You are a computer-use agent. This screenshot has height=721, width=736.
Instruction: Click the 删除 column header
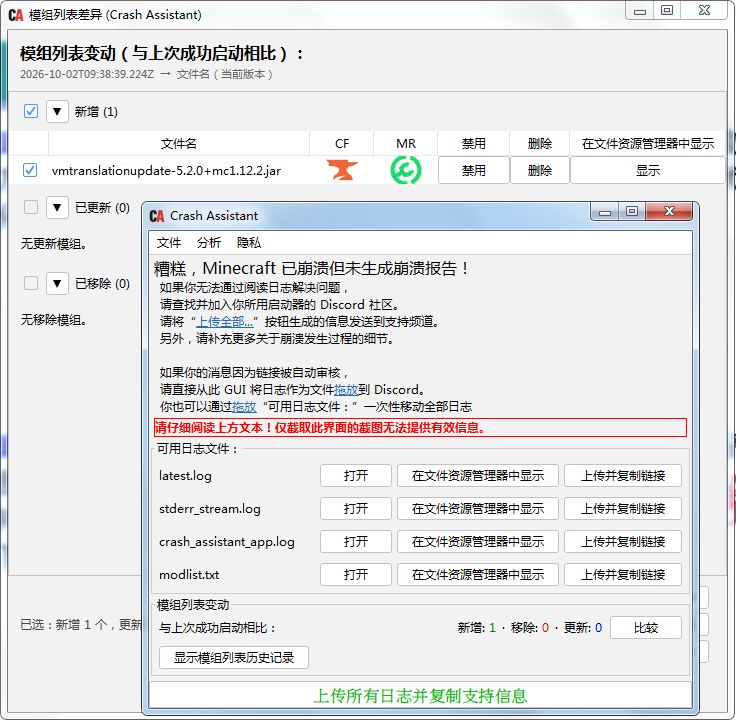540,144
